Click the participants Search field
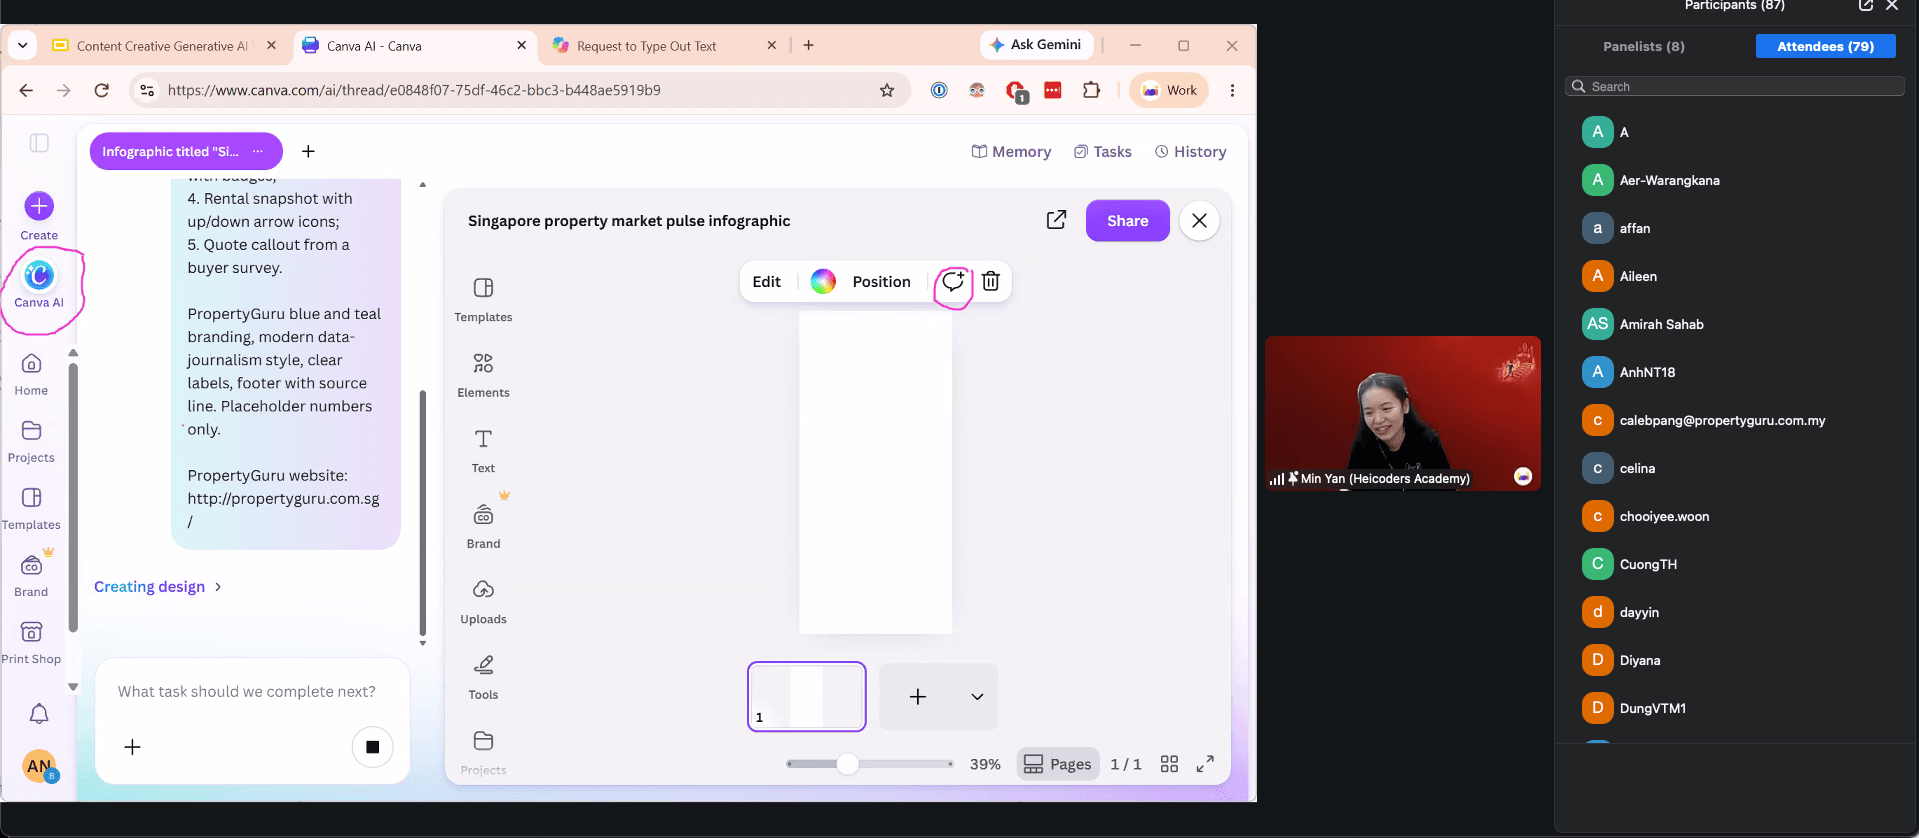Screen dimensions: 1919x838 tap(1734, 87)
